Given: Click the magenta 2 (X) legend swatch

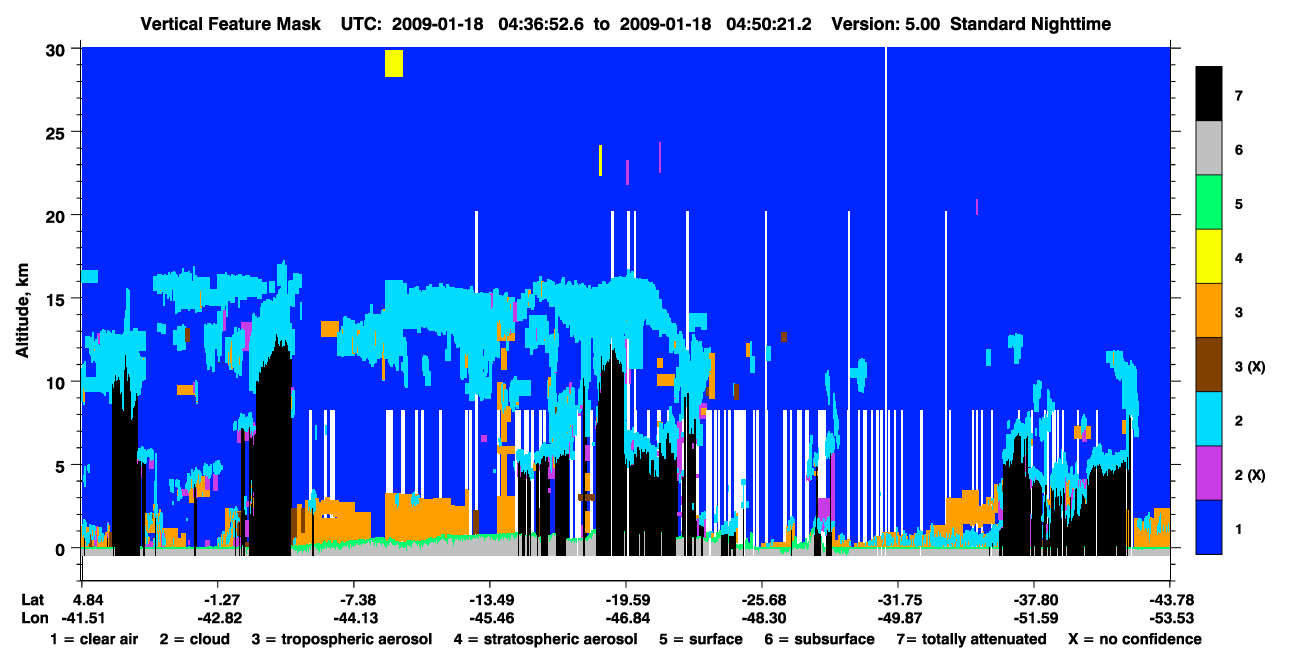Looking at the screenshot, I should coord(1209,473).
